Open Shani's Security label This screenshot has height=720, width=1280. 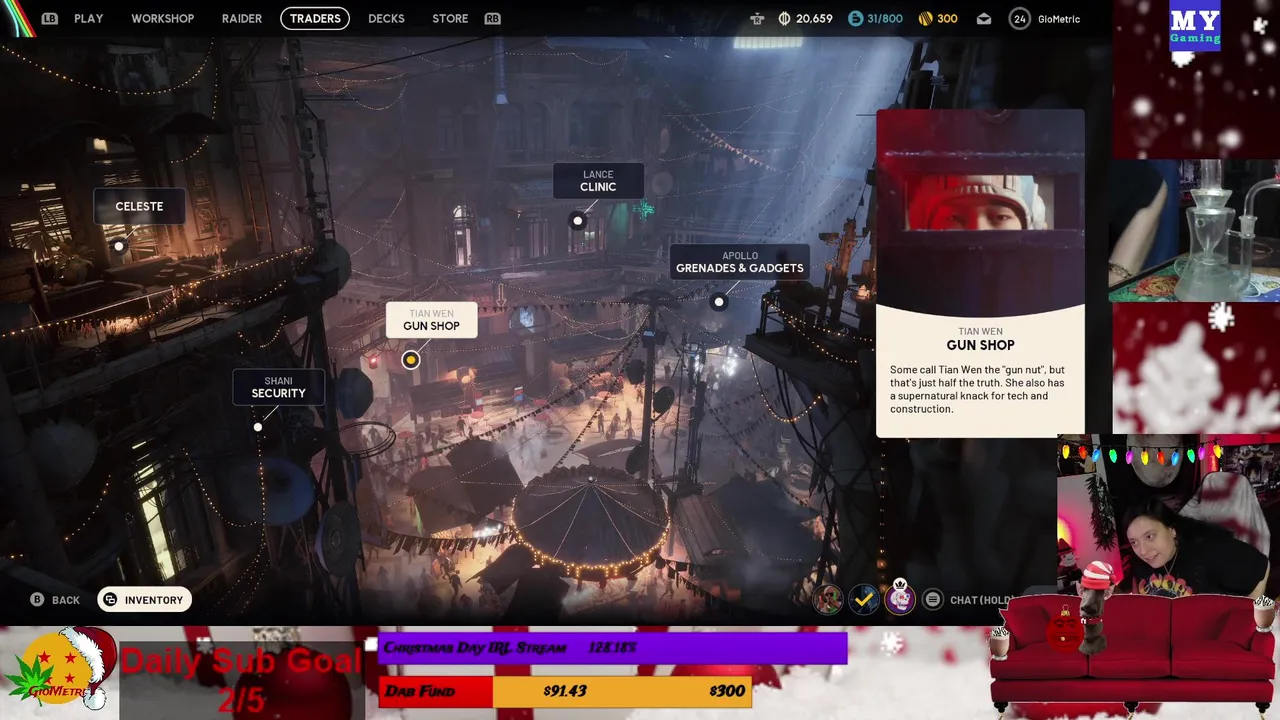[278, 387]
